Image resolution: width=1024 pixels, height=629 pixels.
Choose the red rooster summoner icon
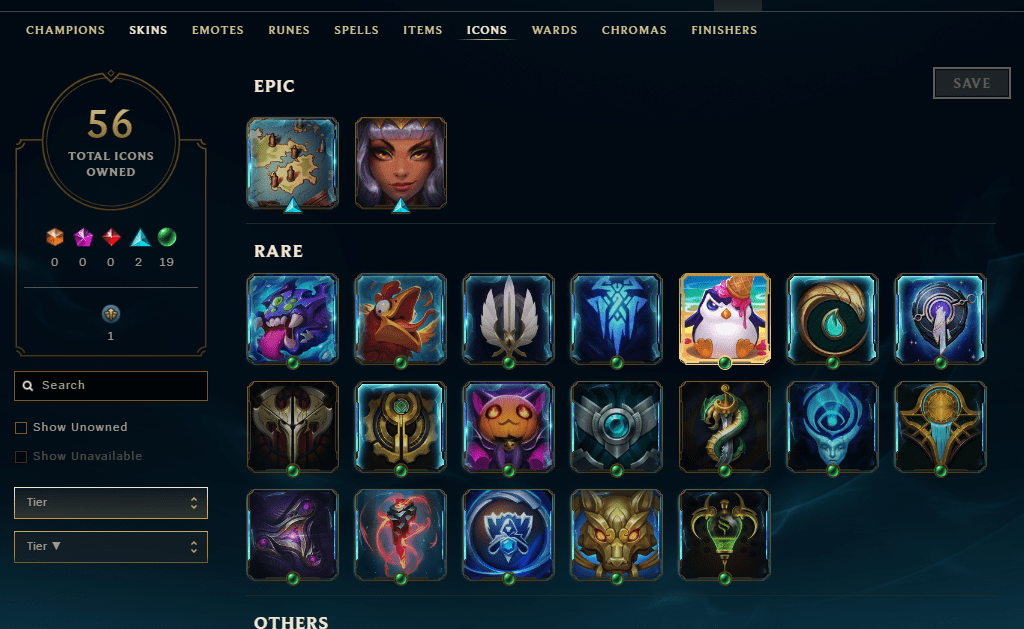[400, 319]
